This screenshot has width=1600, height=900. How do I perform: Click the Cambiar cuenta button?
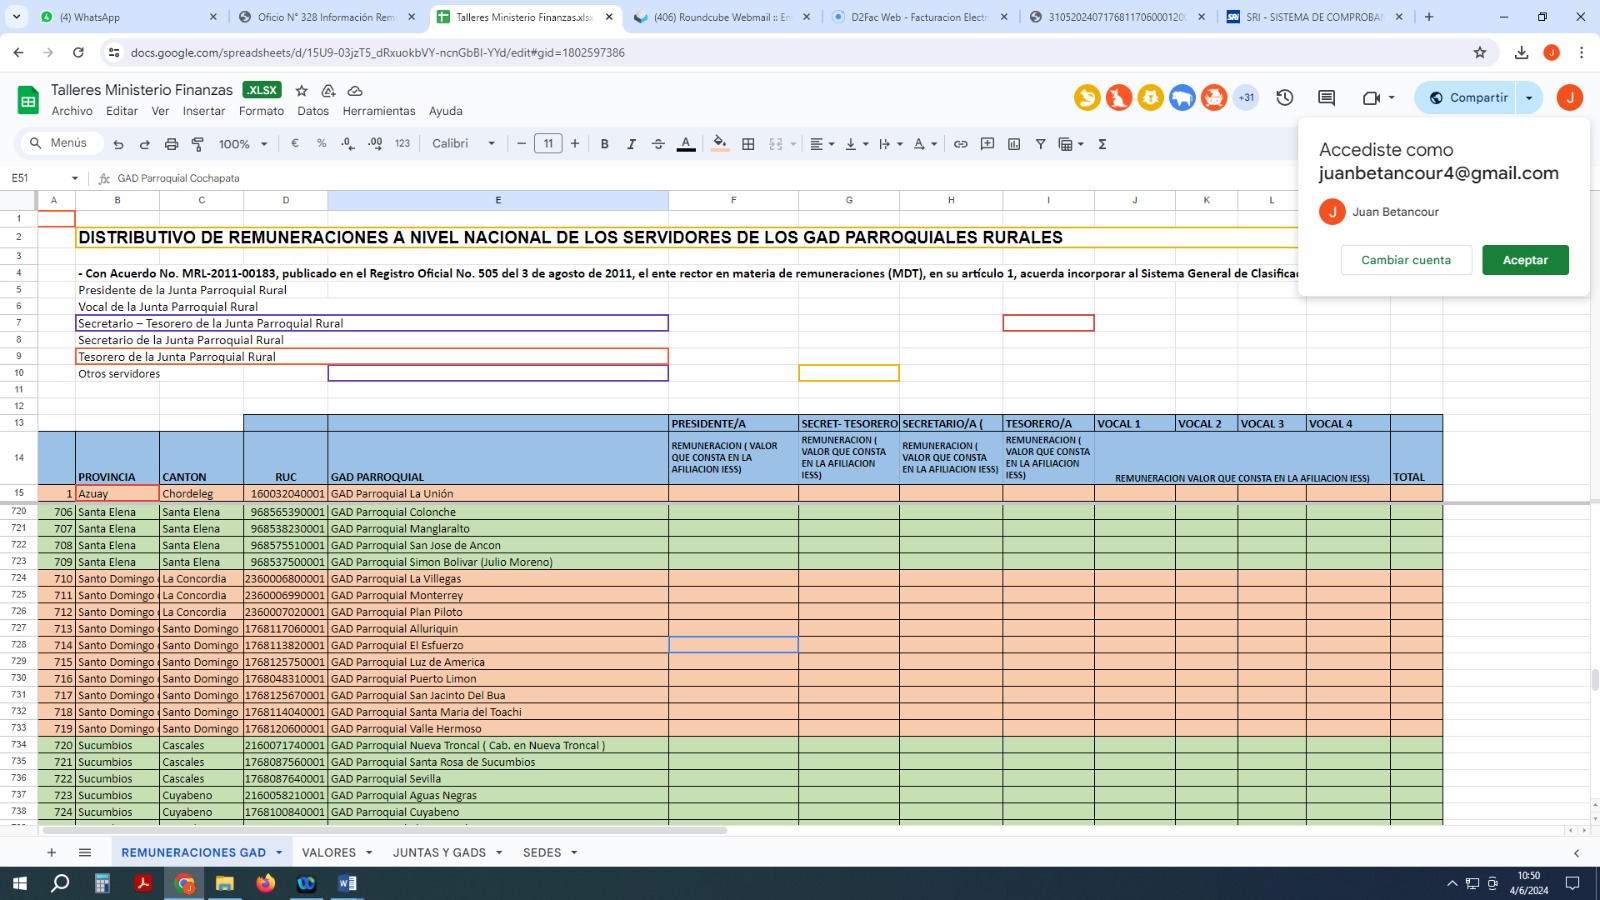(1405, 260)
